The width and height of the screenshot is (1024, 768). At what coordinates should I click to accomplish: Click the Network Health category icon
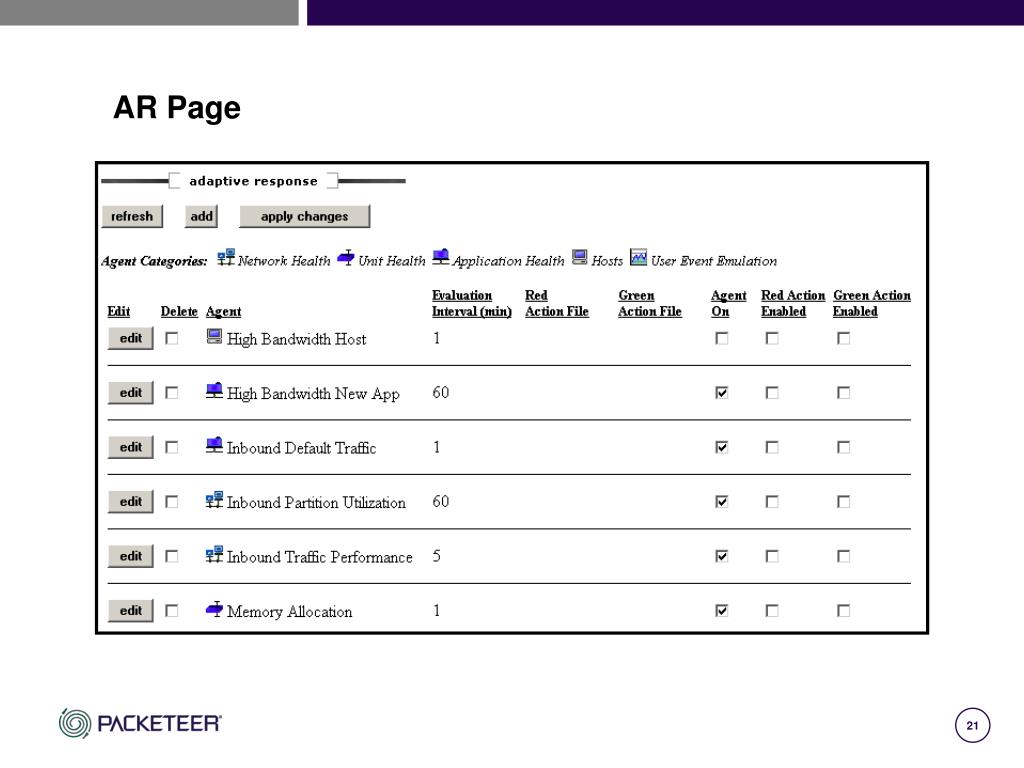tap(226, 257)
